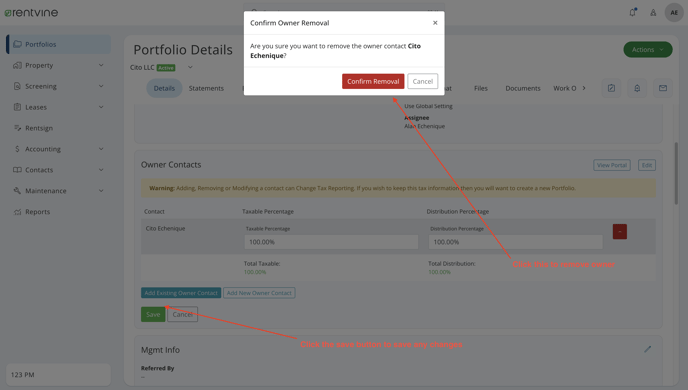Image resolution: width=688 pixels, height=390 pixels.
Task: Click the Maintenance wrench icon
Action: tap(18, 191)
